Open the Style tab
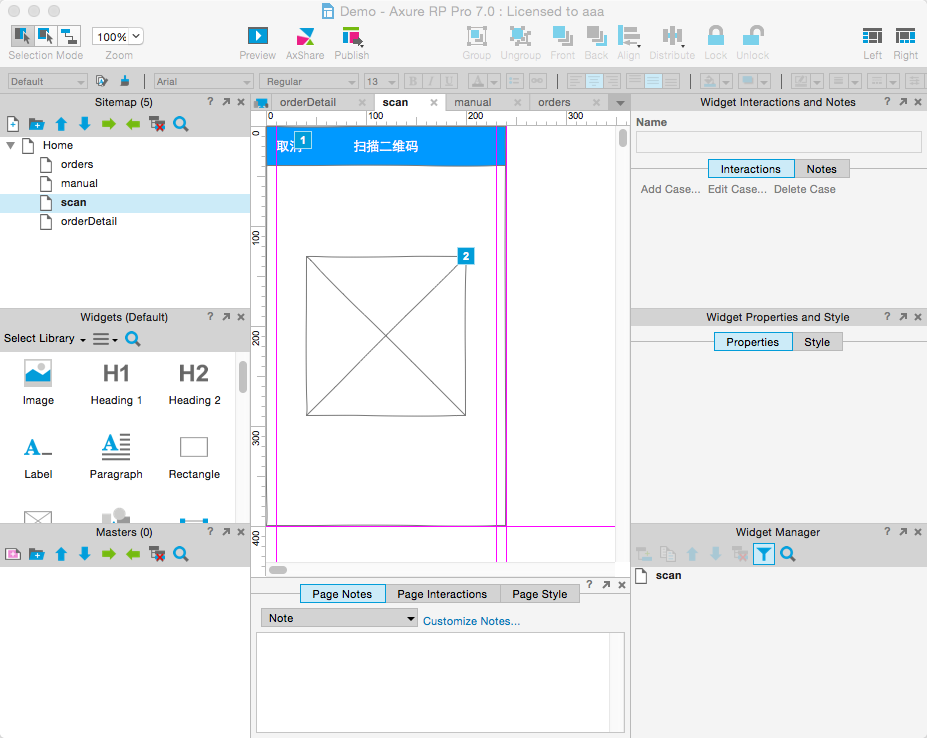Screen dimensions: 927x738 click(x=817, y=342)
